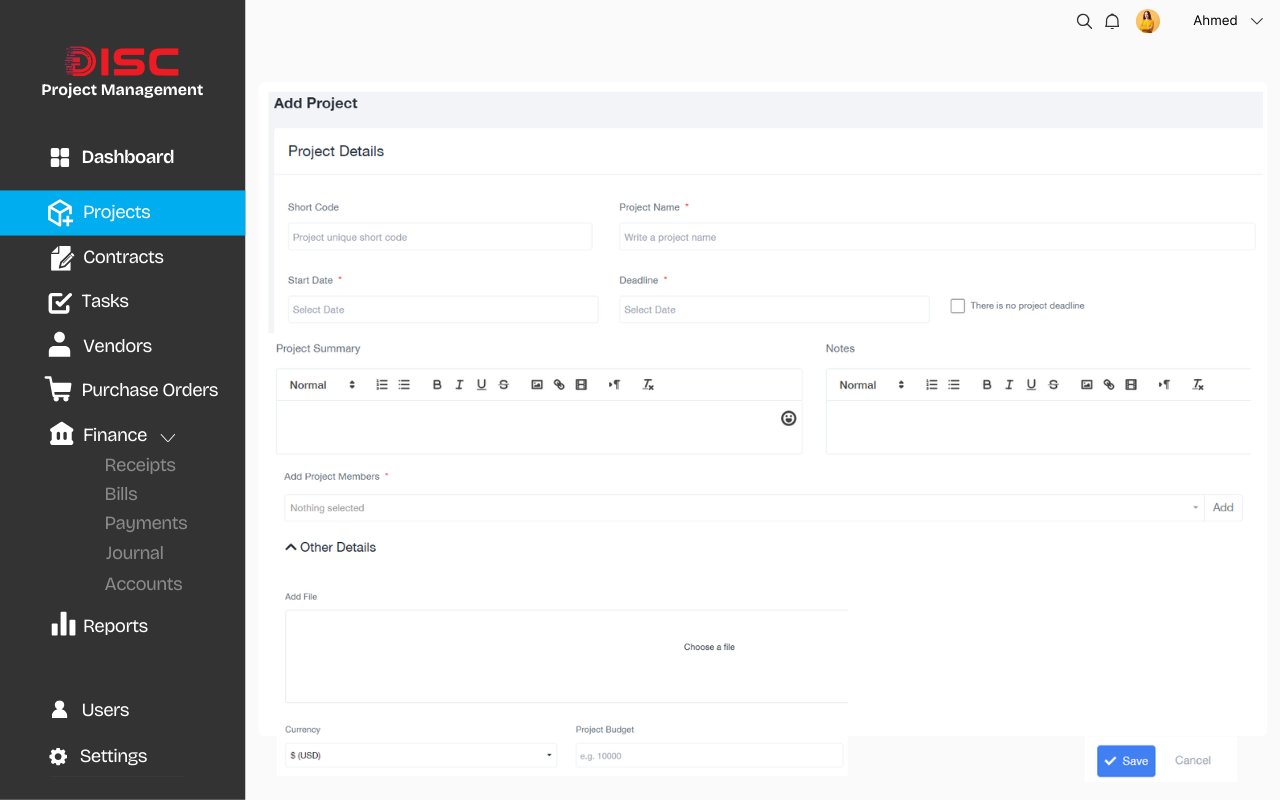
Task: Click the Save button
Action: point(1126,761)
